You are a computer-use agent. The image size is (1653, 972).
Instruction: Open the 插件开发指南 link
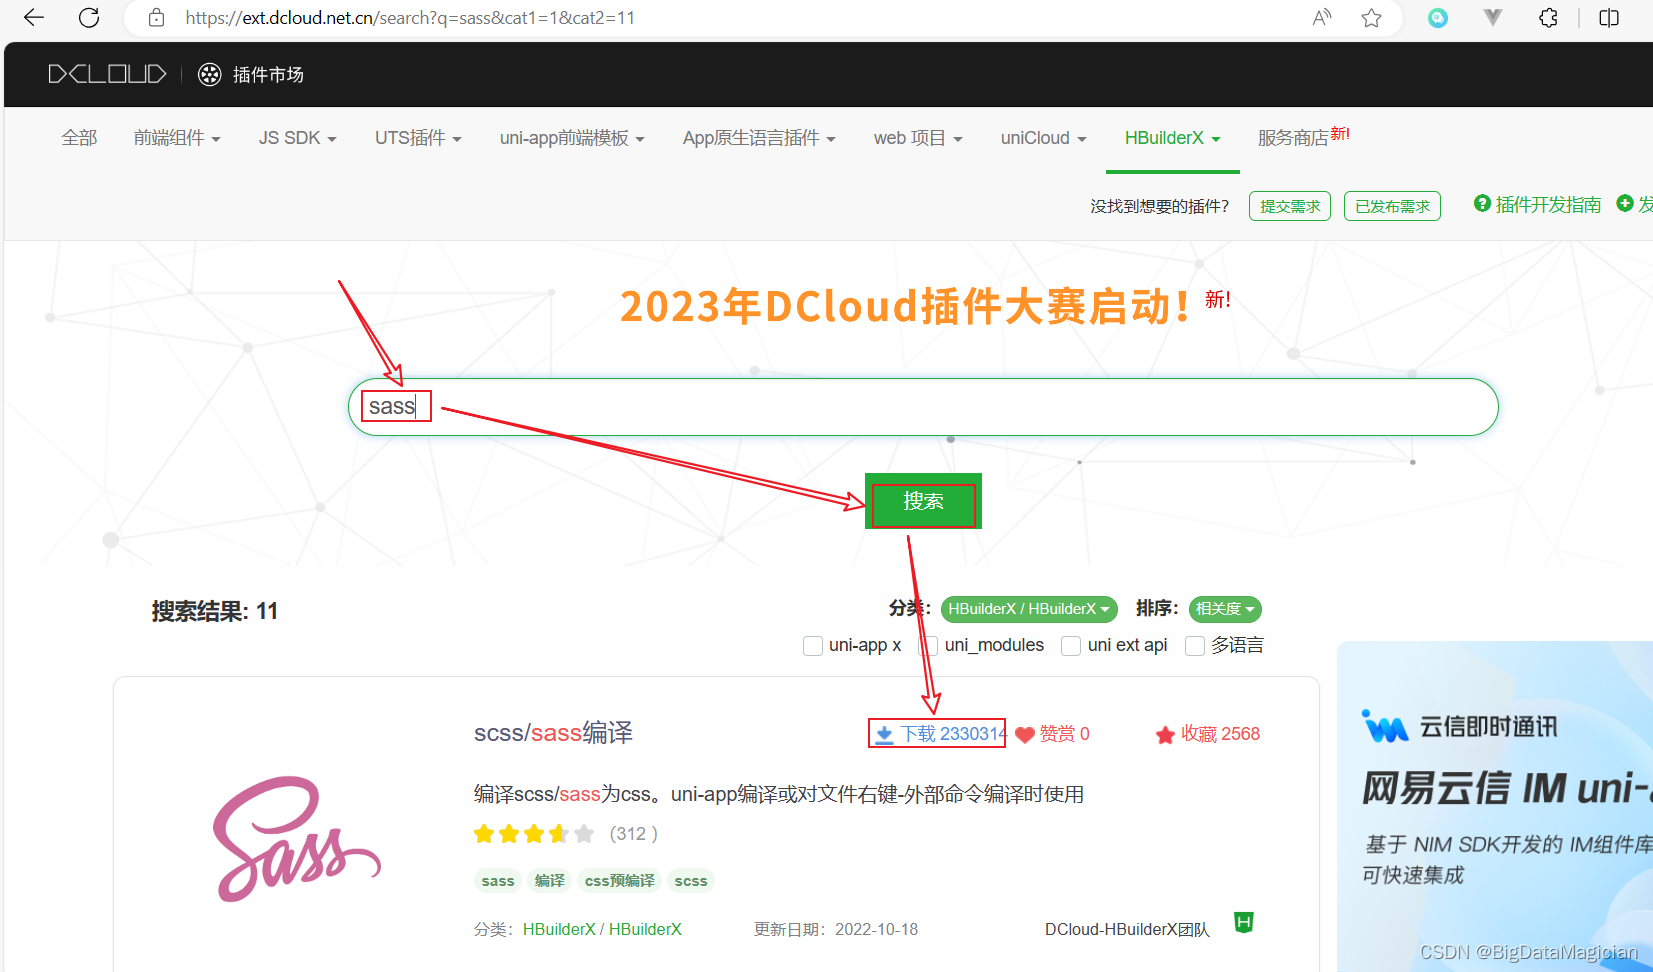click(x=1548, y=204)
